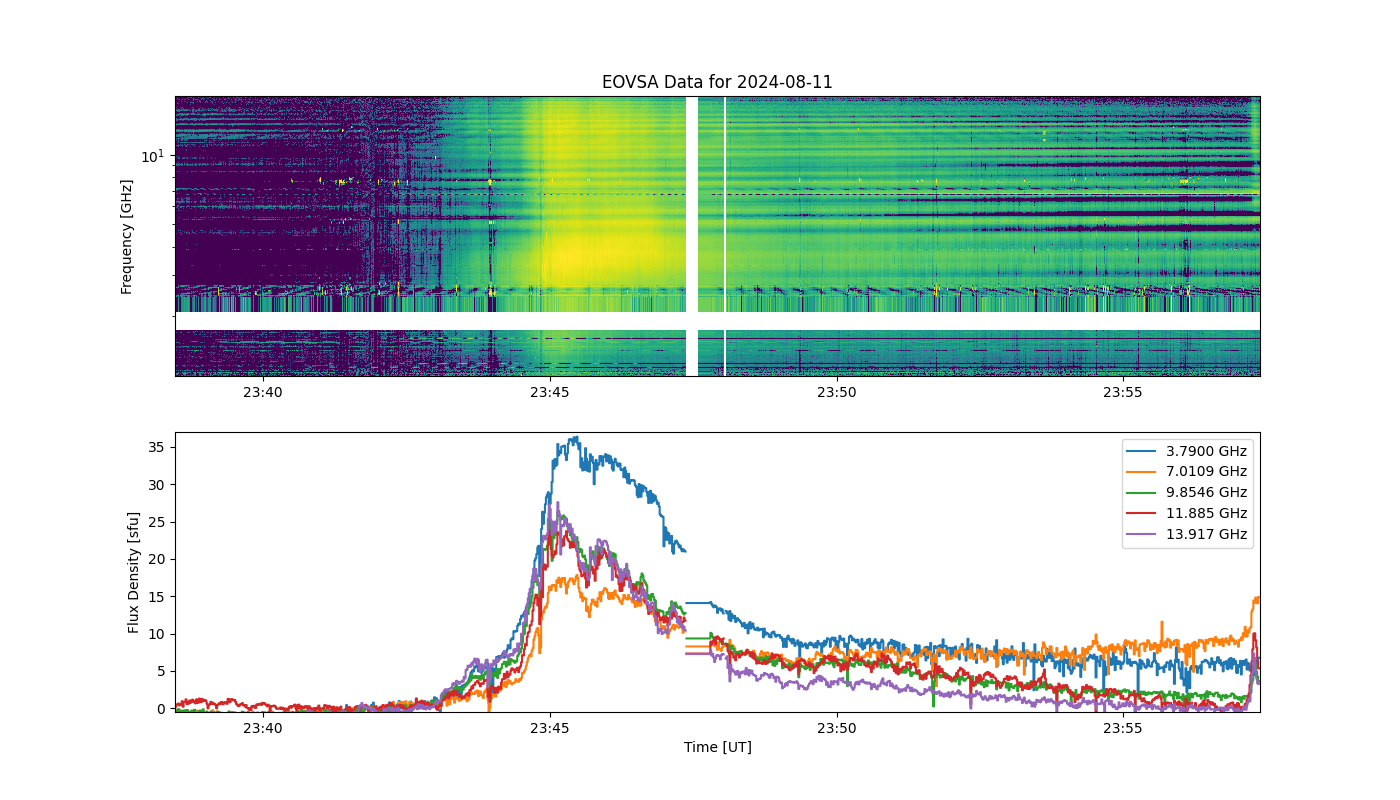Click the EOVSA Data for 2024-08-11 title

717,82
